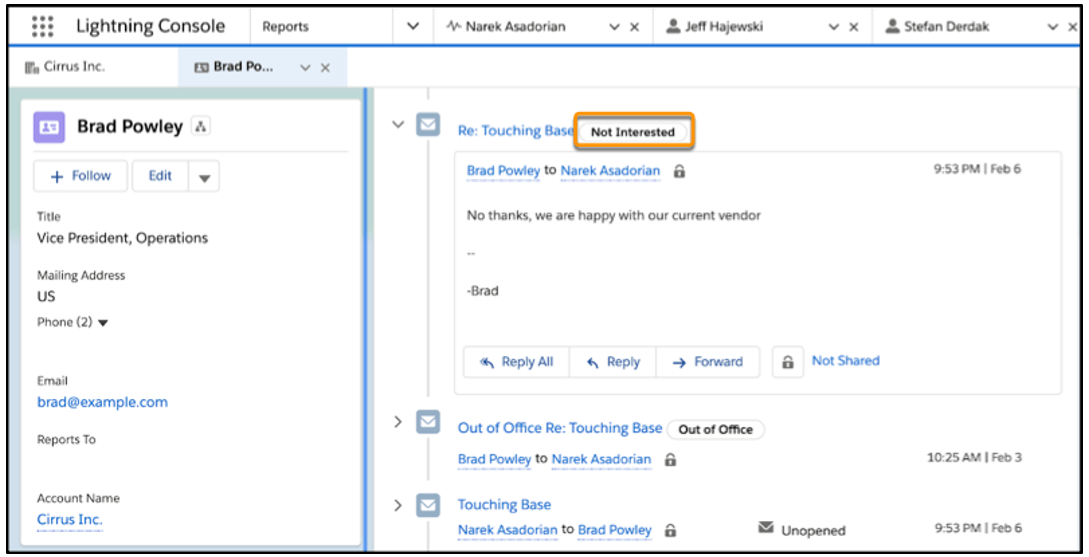Click Narek Asadorian sender link in Touching Base row

pyautogui.click(x=508, y=530)
